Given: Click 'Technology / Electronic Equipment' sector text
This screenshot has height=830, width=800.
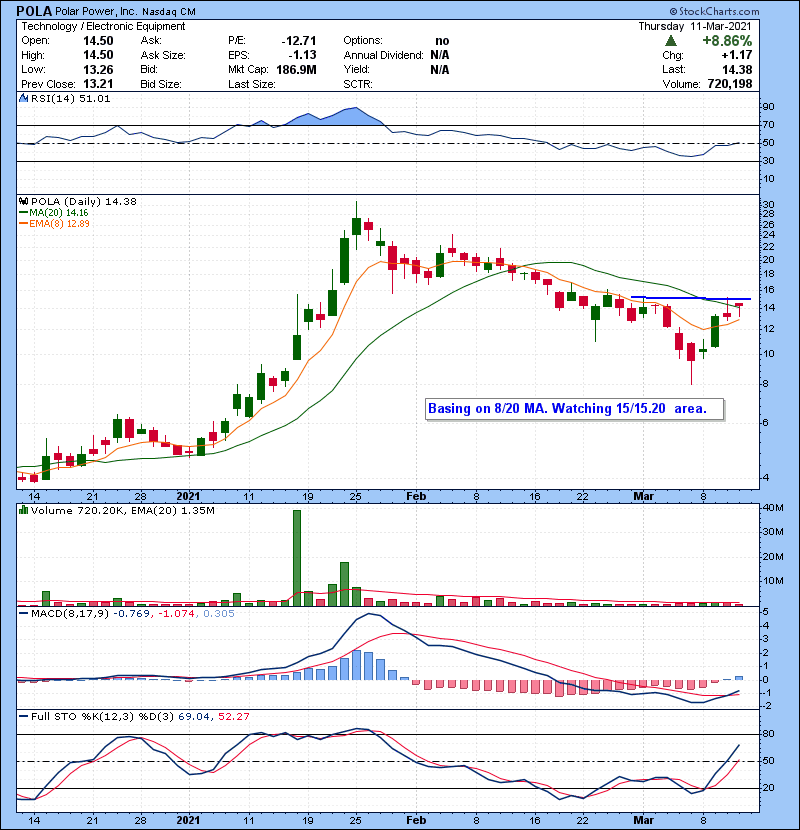Looking at the screenshot, I should coord(103,26).
